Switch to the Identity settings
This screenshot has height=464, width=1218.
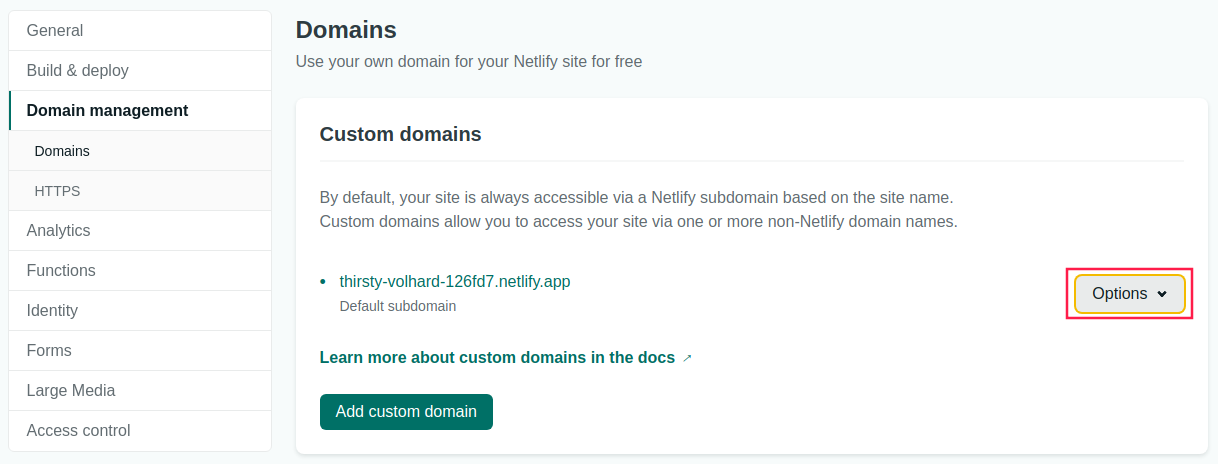coord(52,311)
